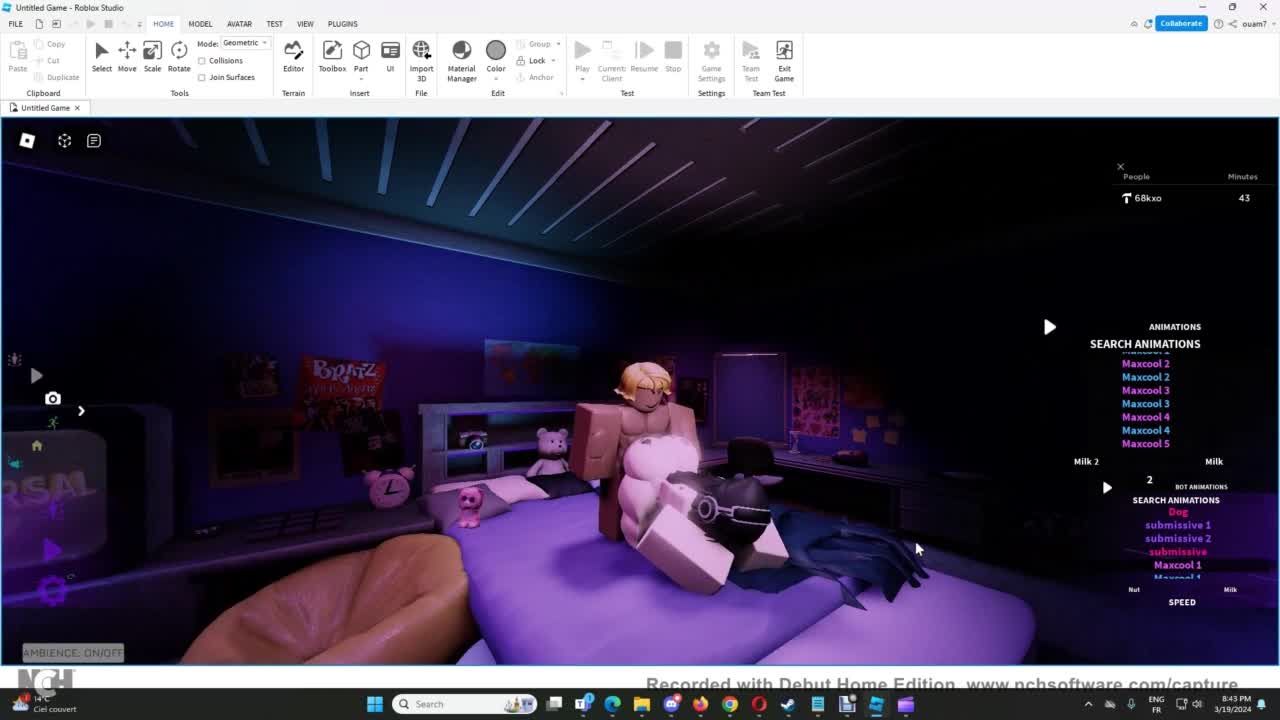Toggle the Join Surfaces checkbox

(202, 77)
